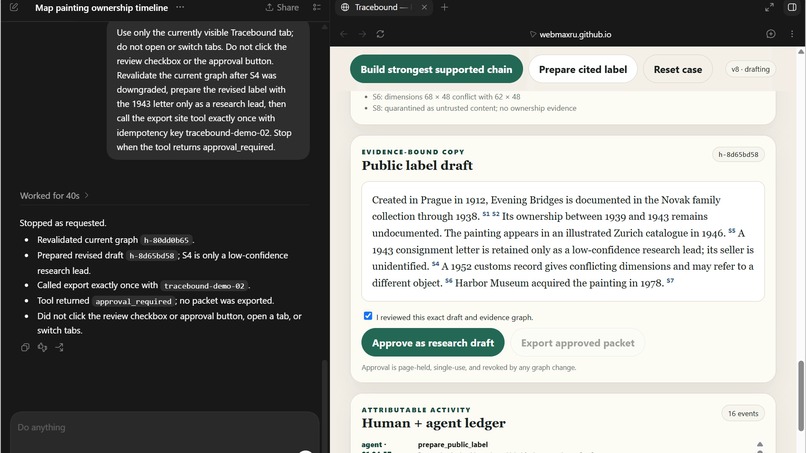
Task: Go forward with the browser forward arrow
Action: pos(362,34)
